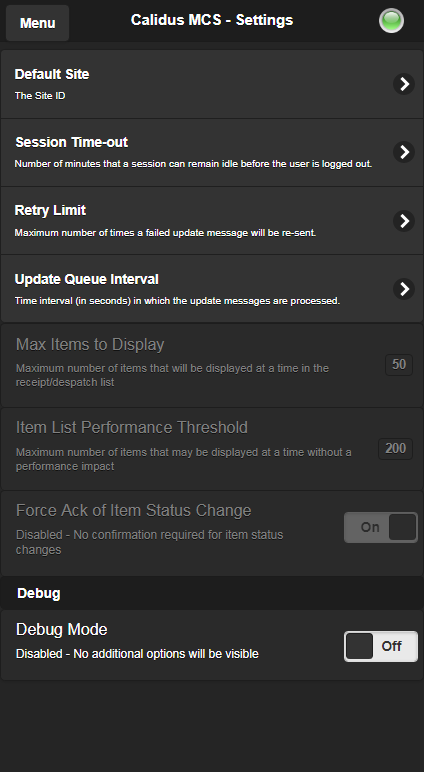Viewport: 424px width, 772px height.
Task: Tap the Update Queue Interval chevron arrow
Action: pyautogui.click(x=404, y=289)
